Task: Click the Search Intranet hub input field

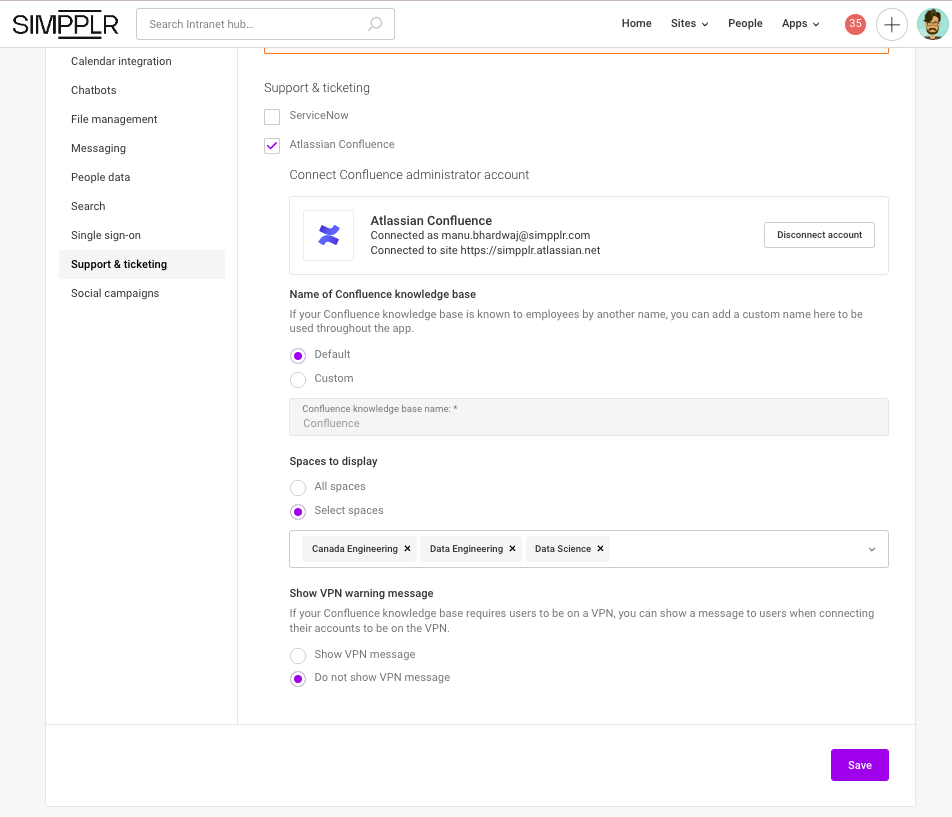Action: click(250, 23)
